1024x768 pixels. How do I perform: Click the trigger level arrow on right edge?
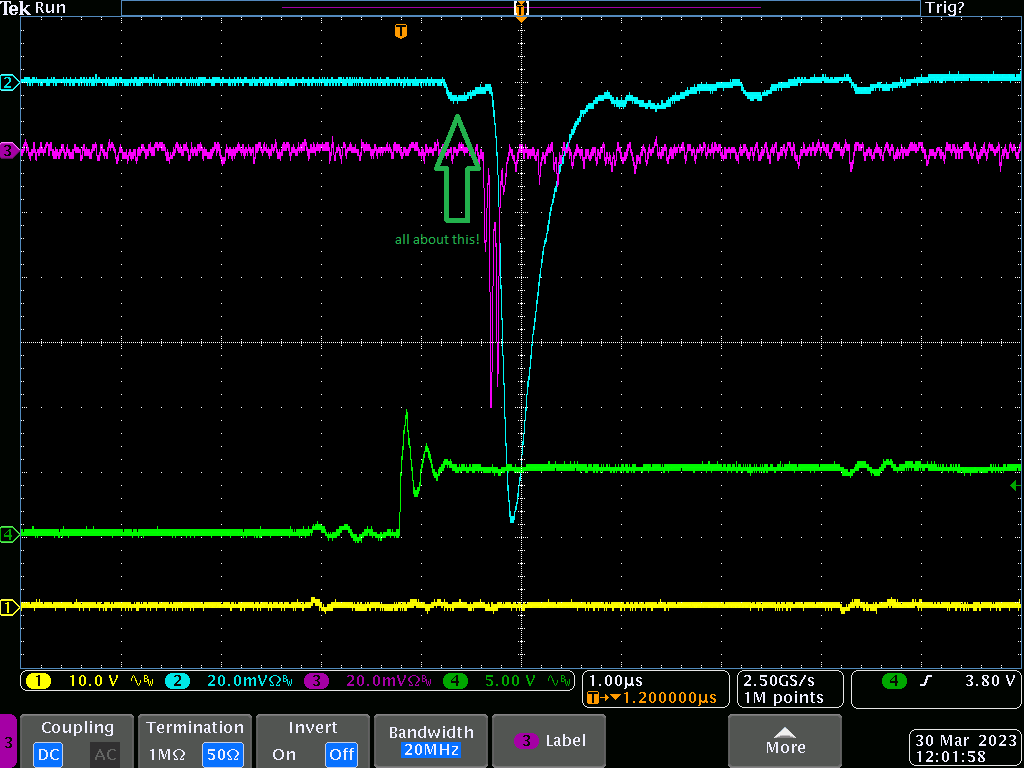point(1015,486)
